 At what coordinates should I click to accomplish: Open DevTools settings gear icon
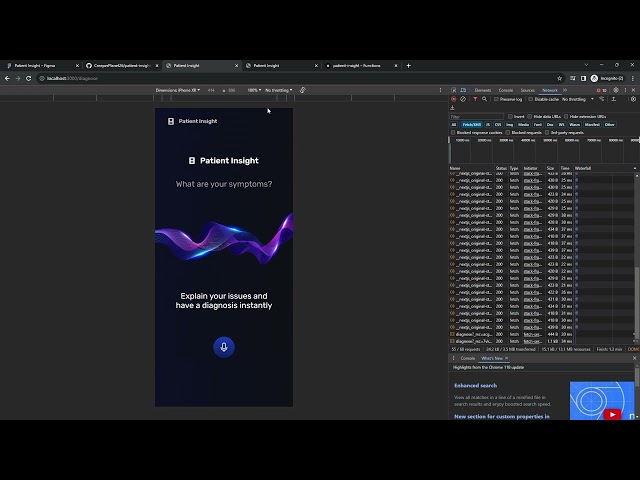616,90
